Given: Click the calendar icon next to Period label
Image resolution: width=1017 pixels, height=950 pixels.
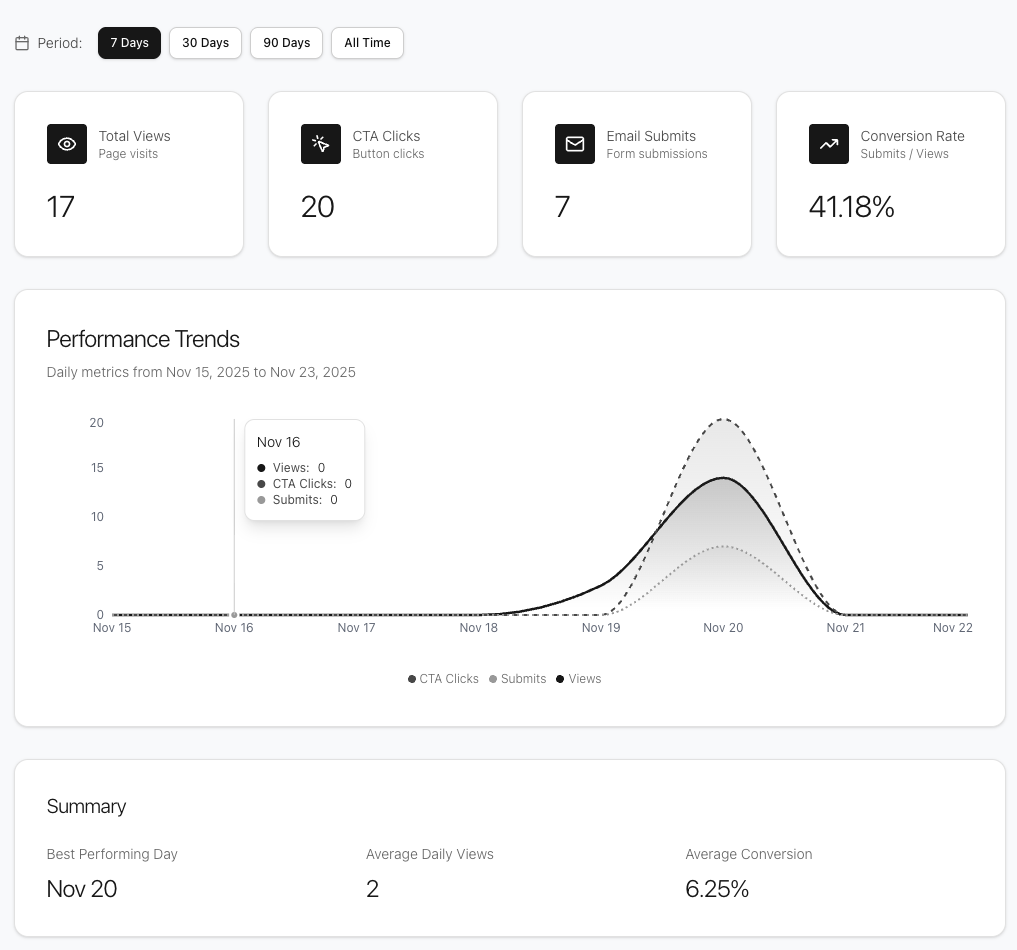Looking at the screenshot, I should (22, 43).
